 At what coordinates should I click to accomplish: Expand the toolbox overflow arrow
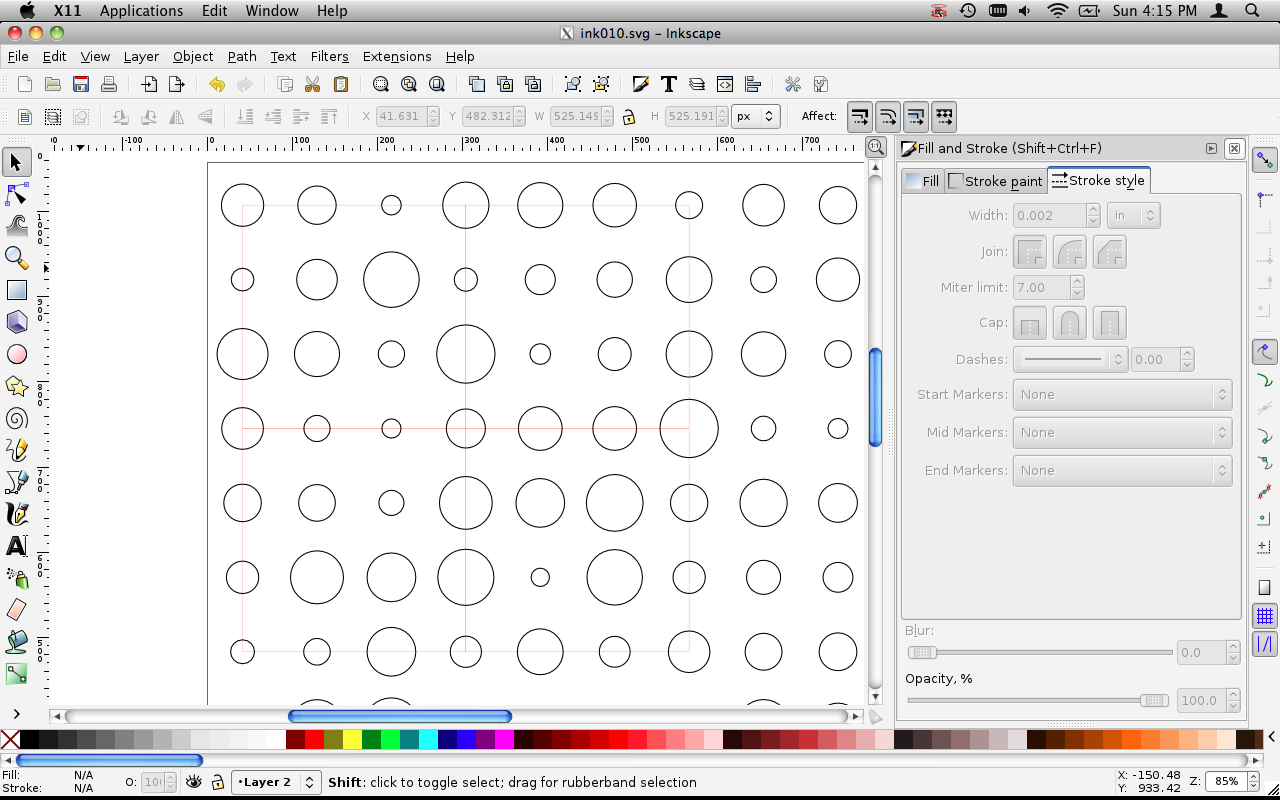click(x=16, y=714)
